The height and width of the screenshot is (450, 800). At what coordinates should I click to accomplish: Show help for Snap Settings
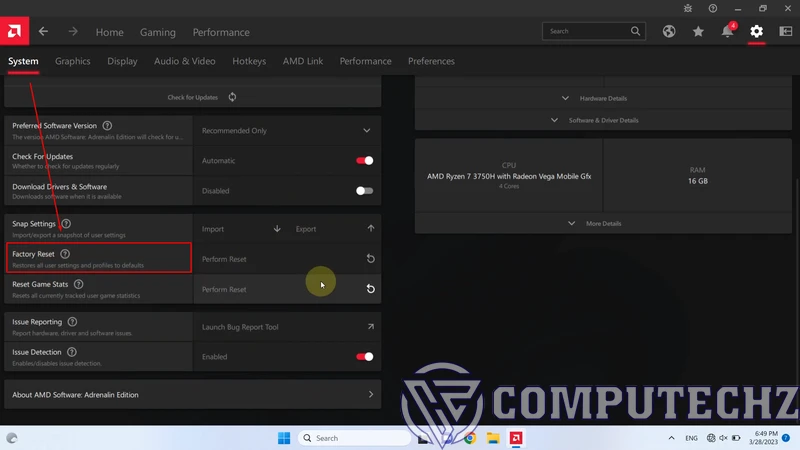point(66,223)
